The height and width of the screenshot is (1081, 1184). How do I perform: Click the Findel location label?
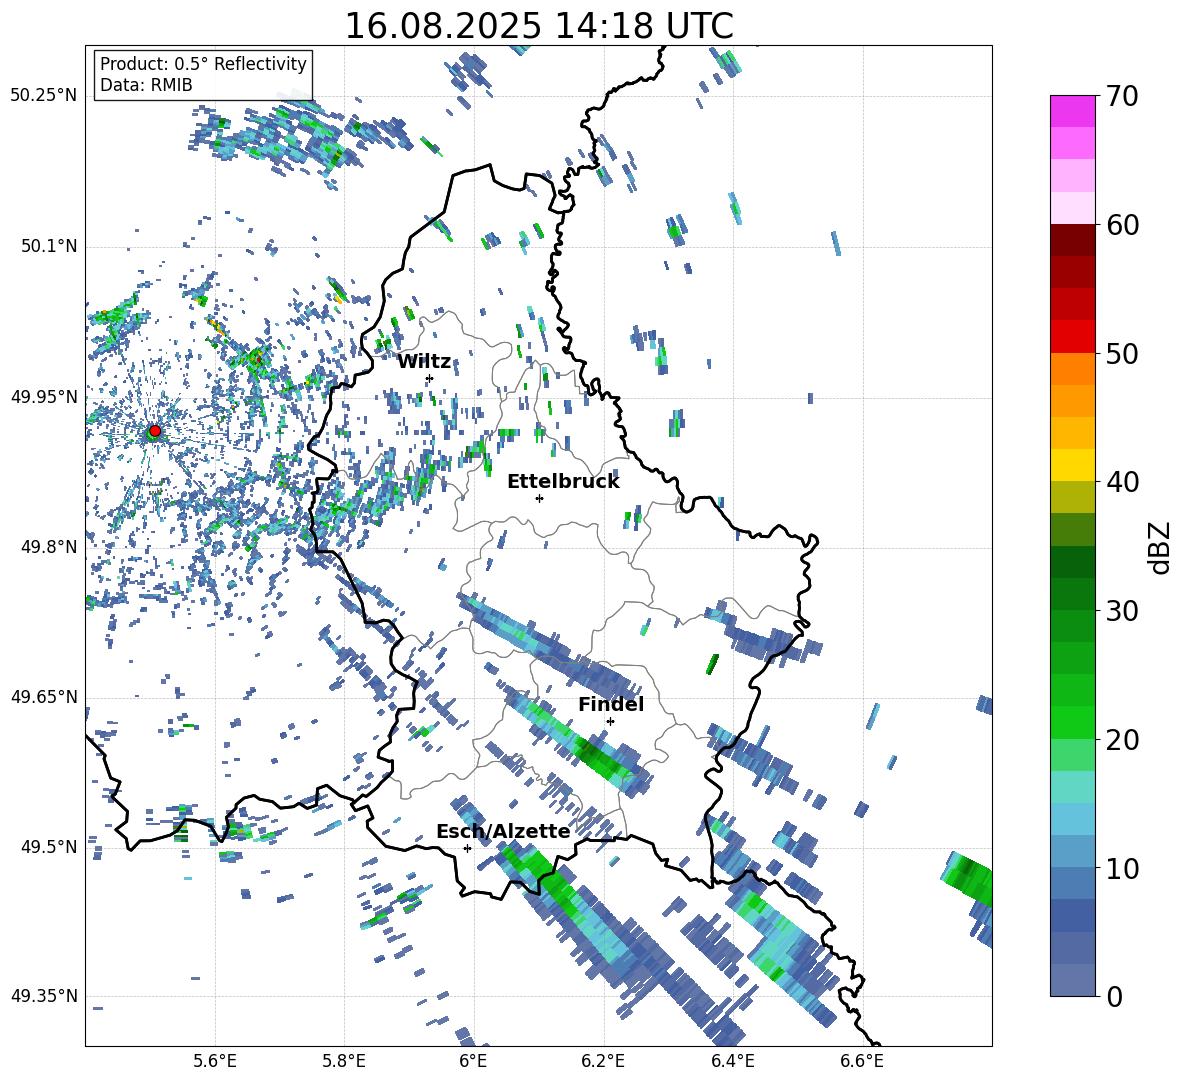point(611,704)
